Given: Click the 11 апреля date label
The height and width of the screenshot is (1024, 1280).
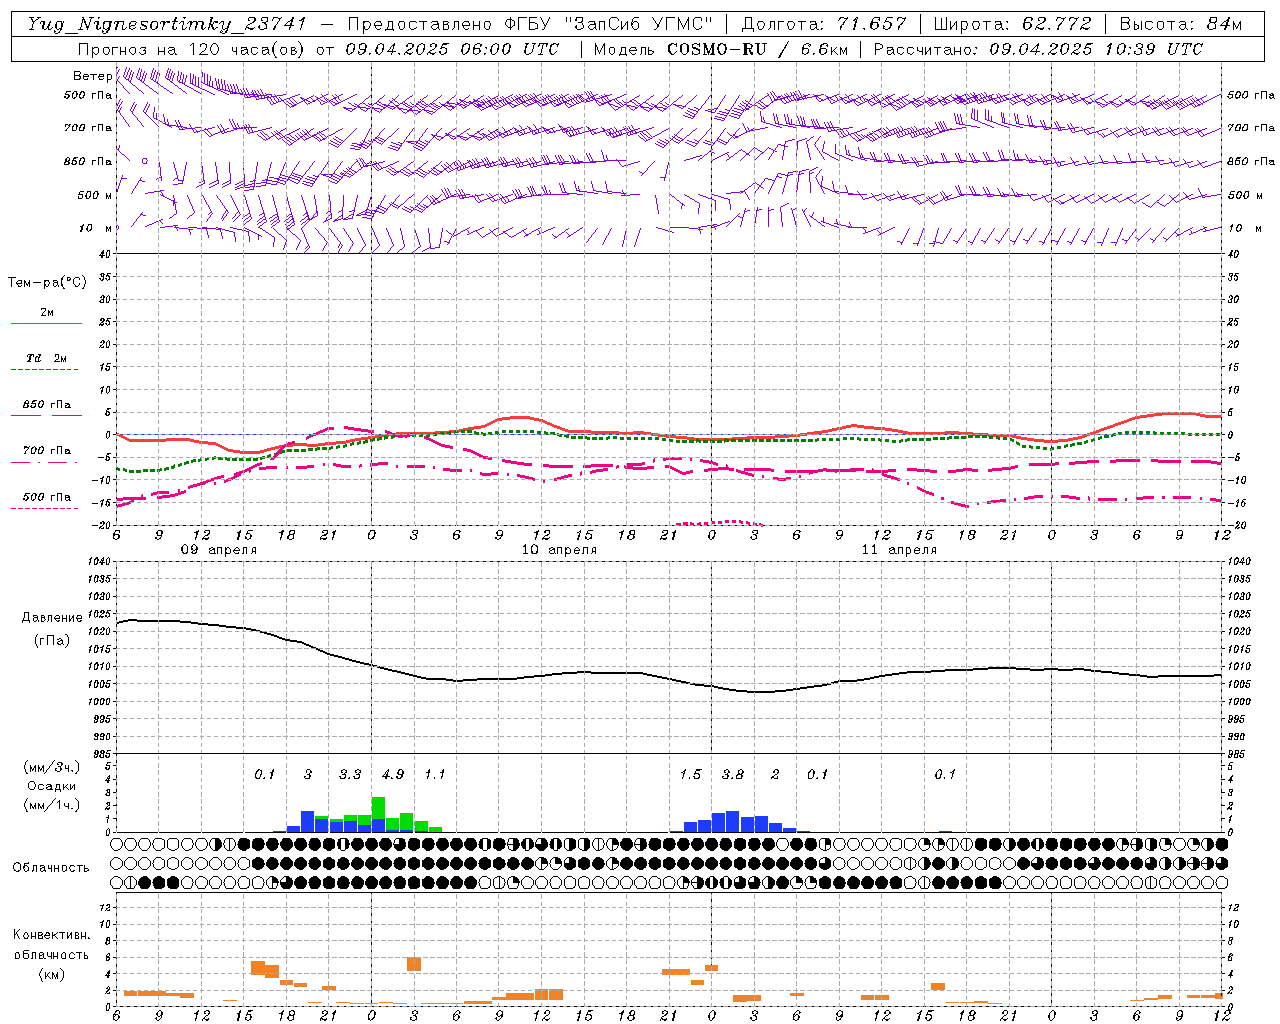Looking at the screenshot, I should 899,550.
